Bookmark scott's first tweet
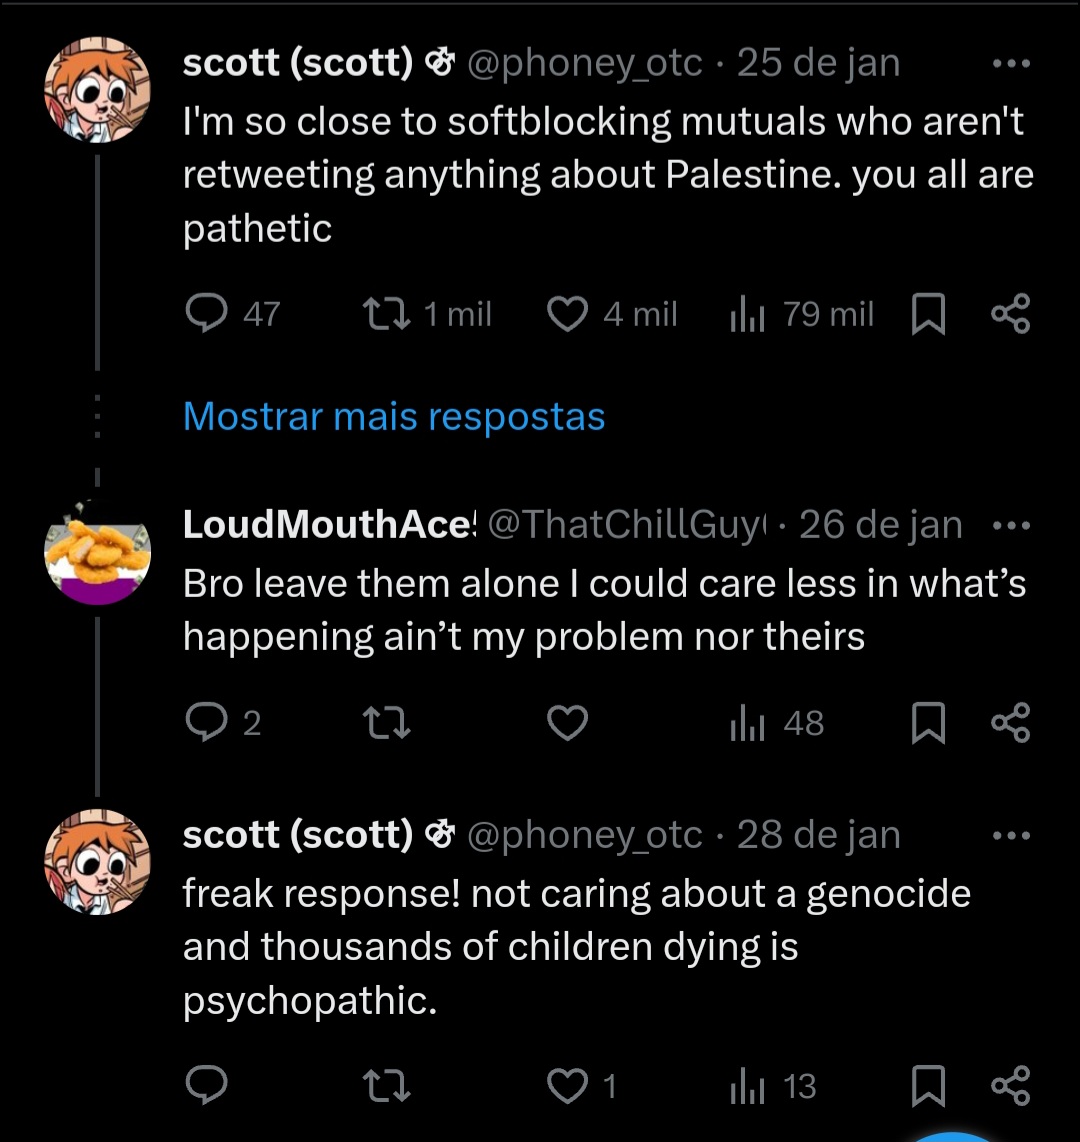This screenshot has height=1142, width=1080. pos(929,316)
